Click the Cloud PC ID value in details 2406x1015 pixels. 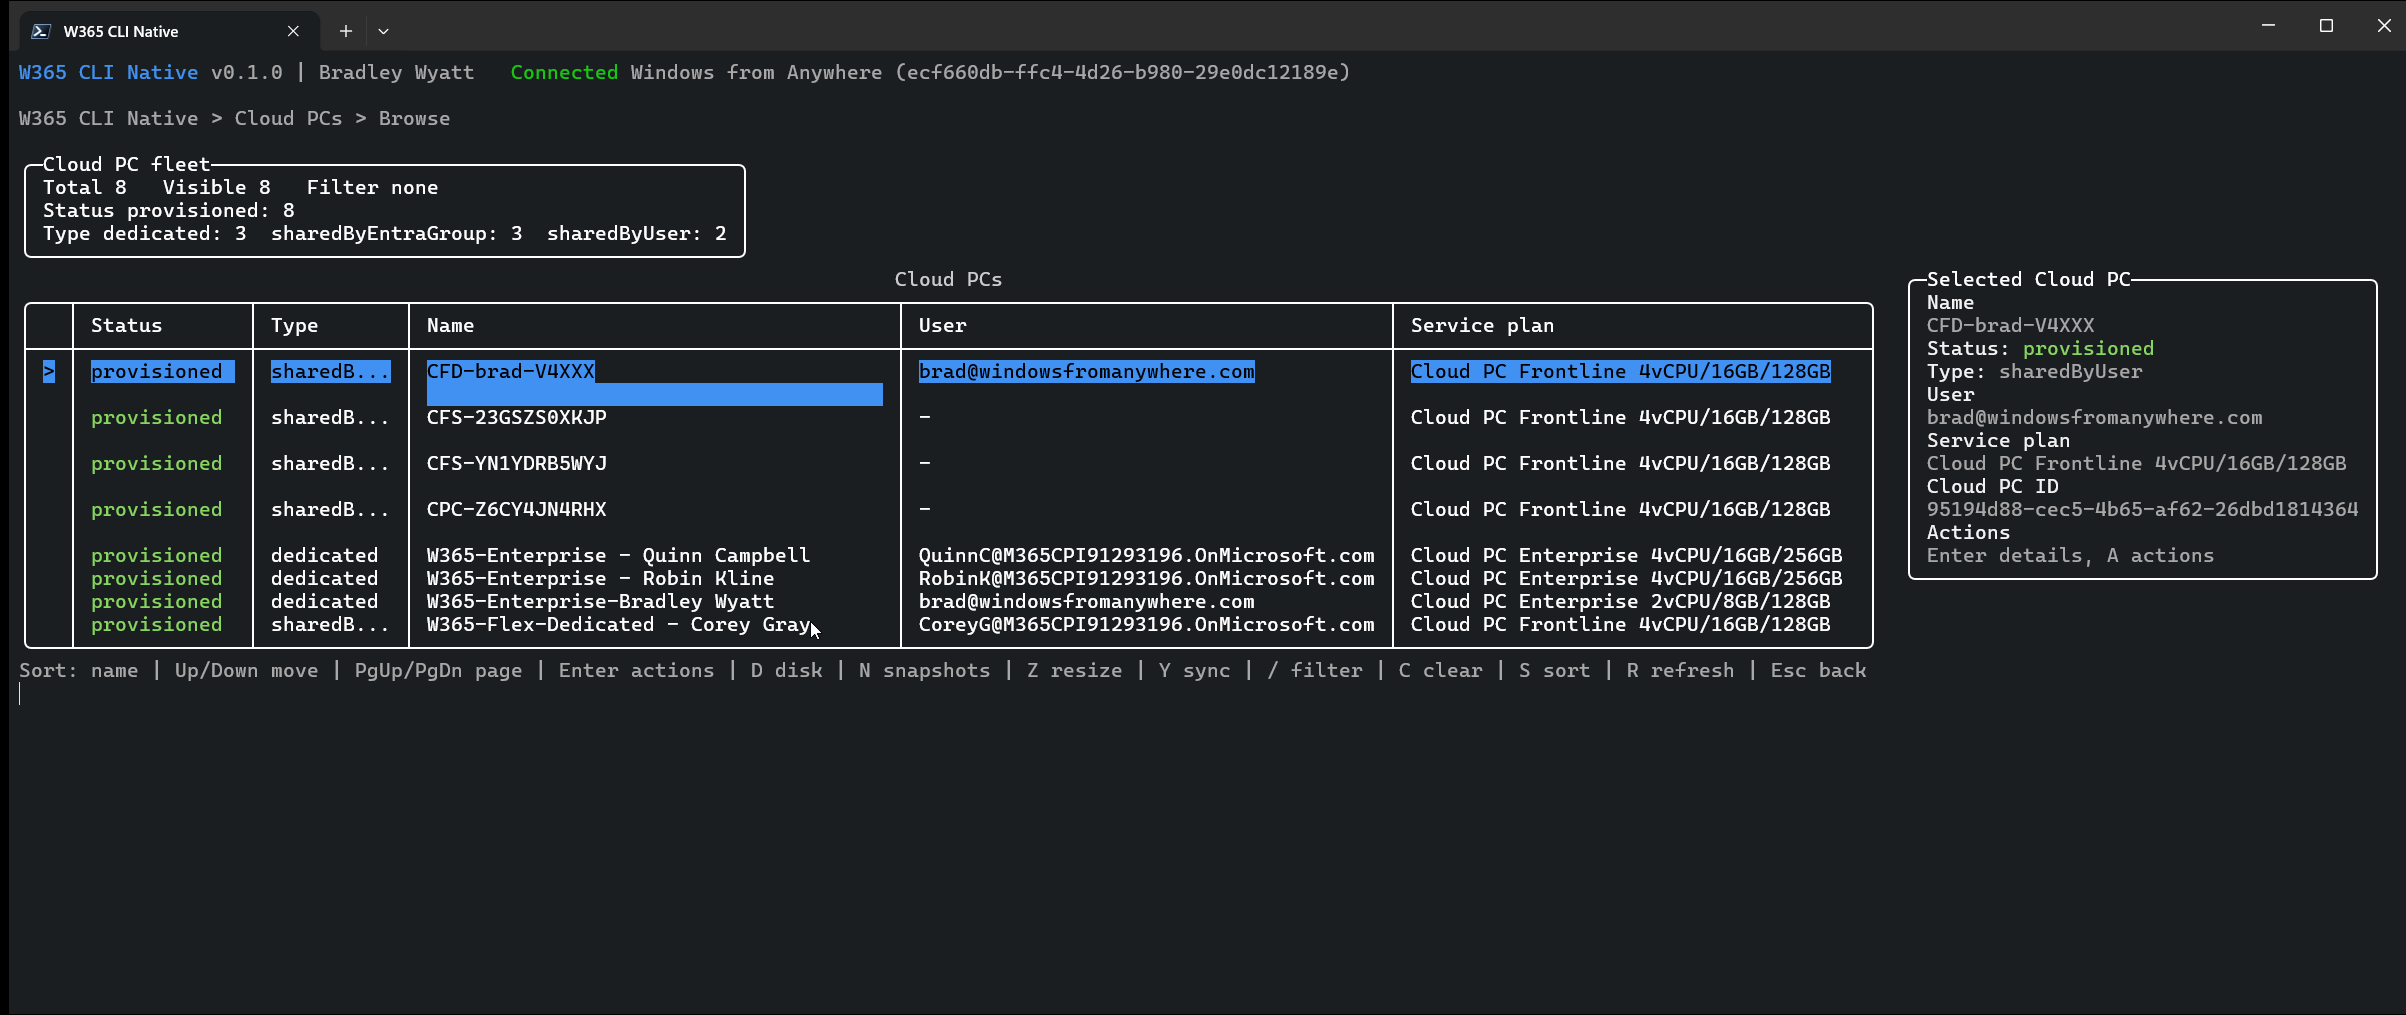pyautogui.click(x=2142, y=510)
